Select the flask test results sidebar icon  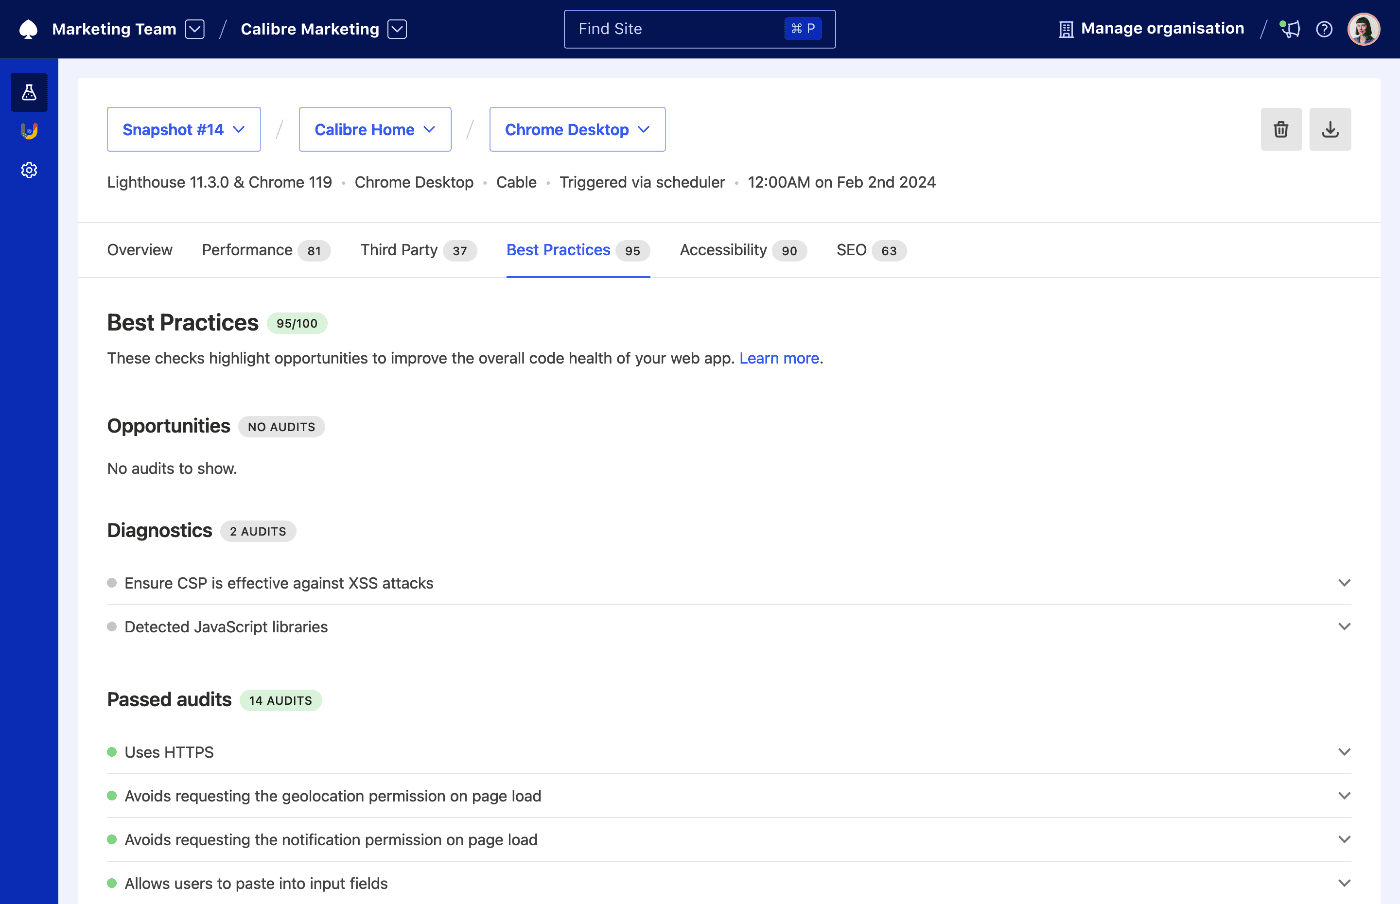28,92
